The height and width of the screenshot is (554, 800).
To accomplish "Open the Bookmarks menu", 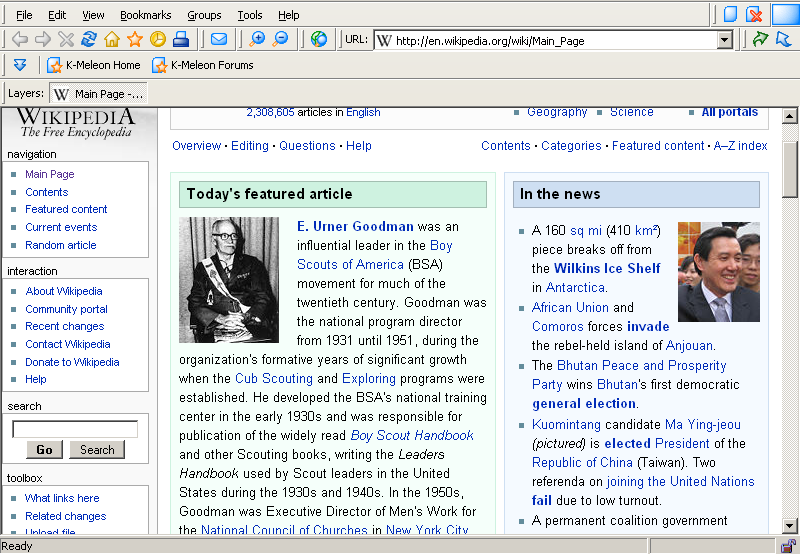I will click(x=146, y=15).
